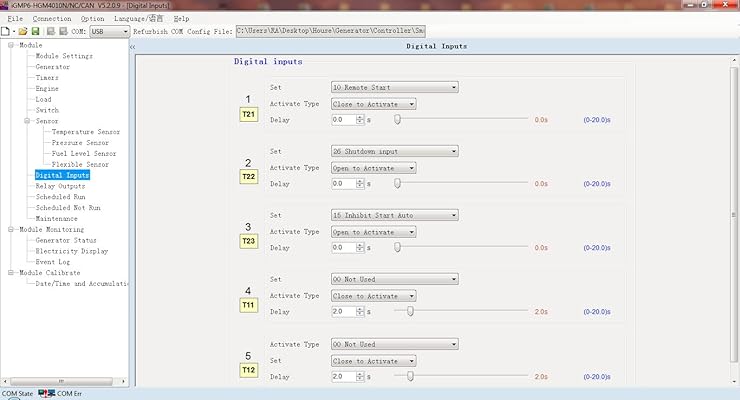Open the Language menu

tap(138, 18)
